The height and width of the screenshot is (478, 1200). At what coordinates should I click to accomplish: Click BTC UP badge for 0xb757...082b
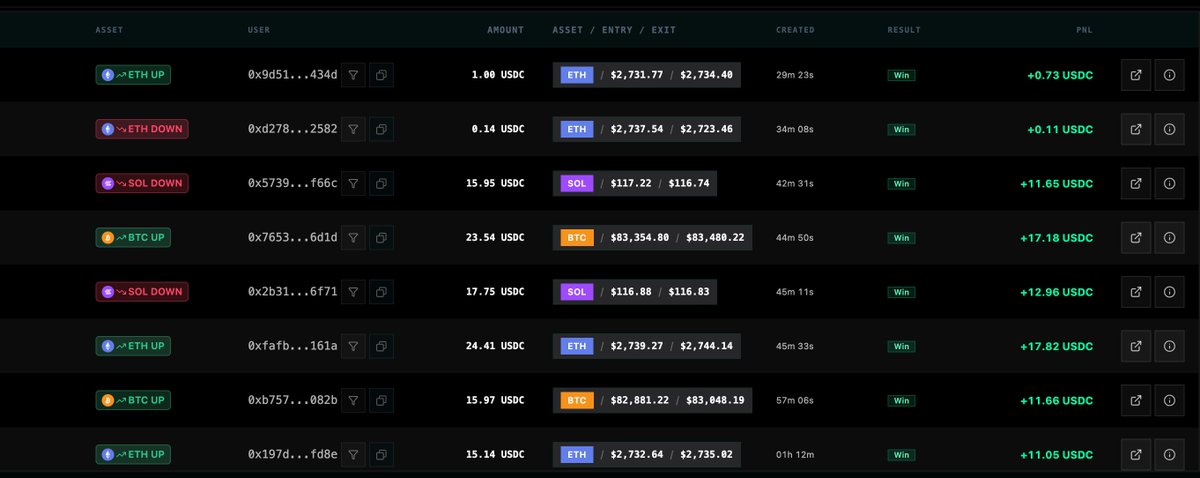(x=133, y=400)
